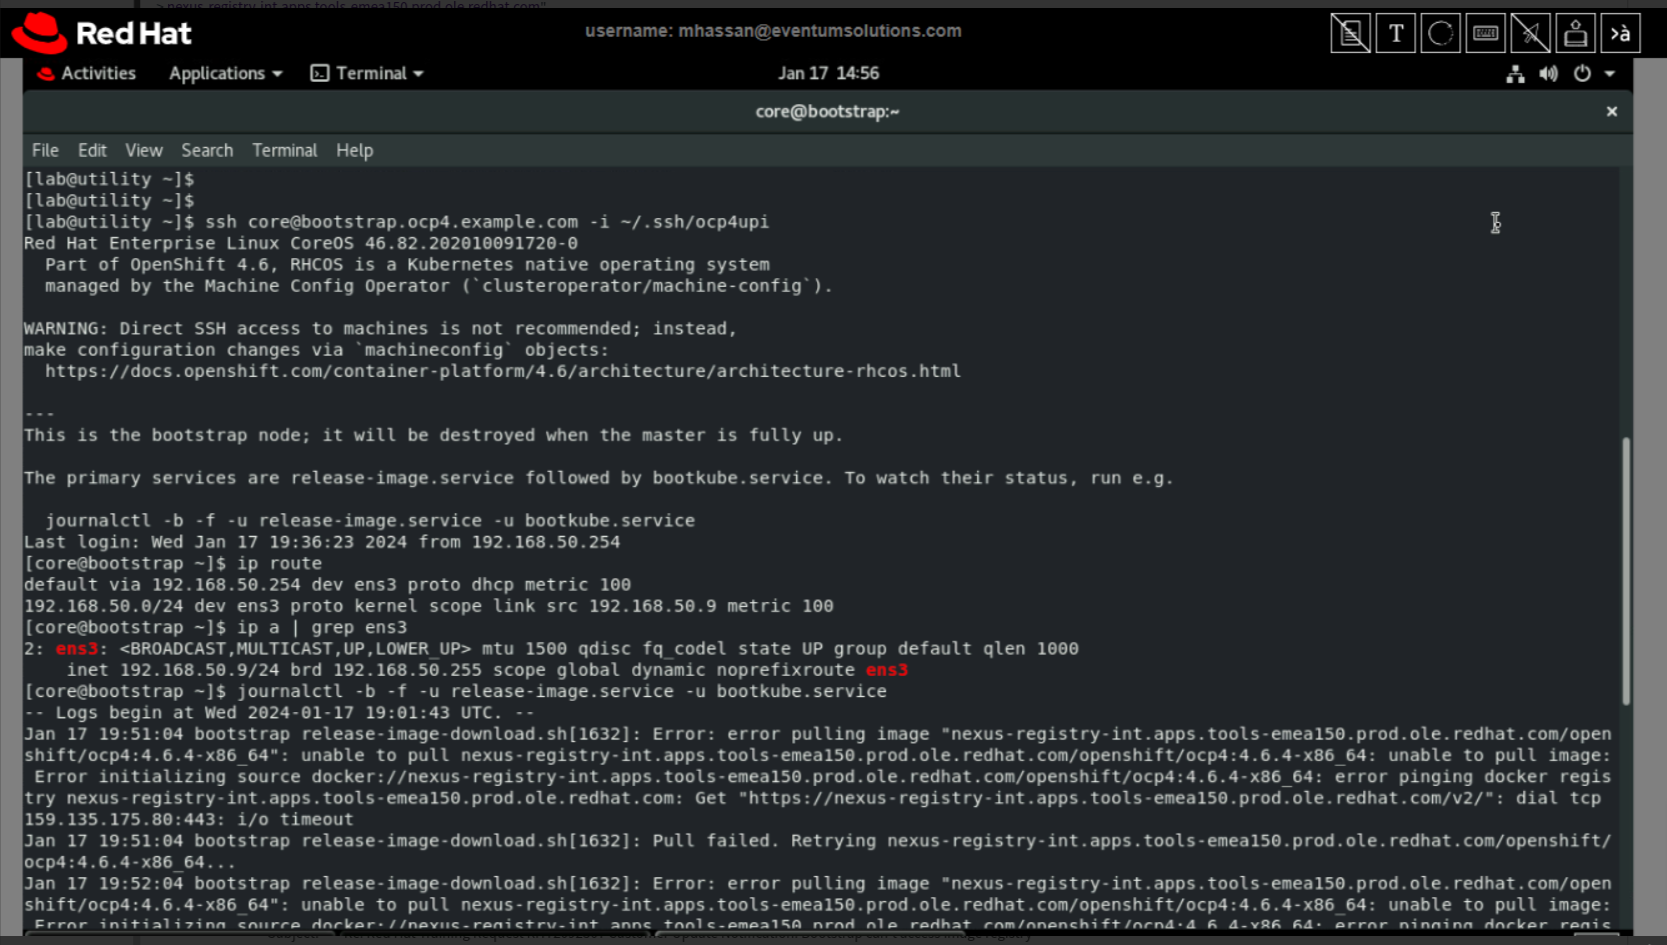Click the '192.168.50.0/24 dev ens3' route line
The width and height of the screenshot is (1667, 945).
coord(428,606)
